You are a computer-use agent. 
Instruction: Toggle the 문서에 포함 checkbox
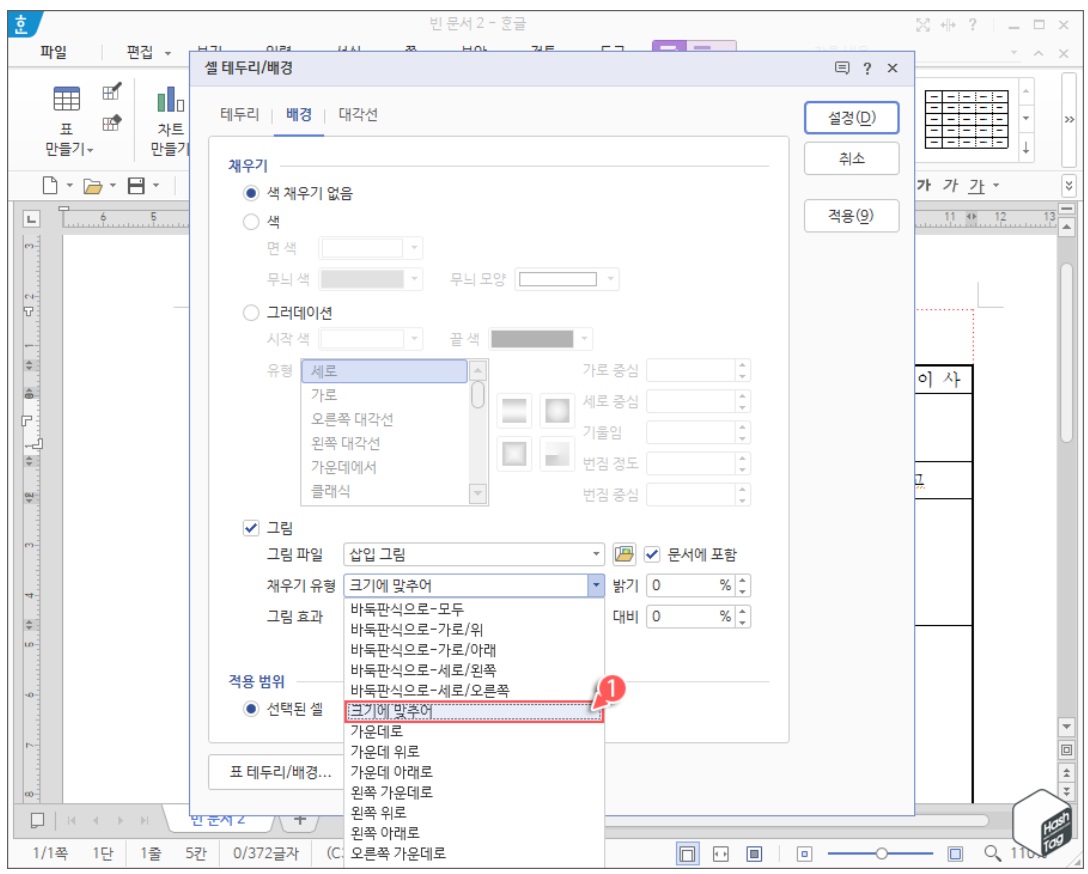click(x=652, y=554)
